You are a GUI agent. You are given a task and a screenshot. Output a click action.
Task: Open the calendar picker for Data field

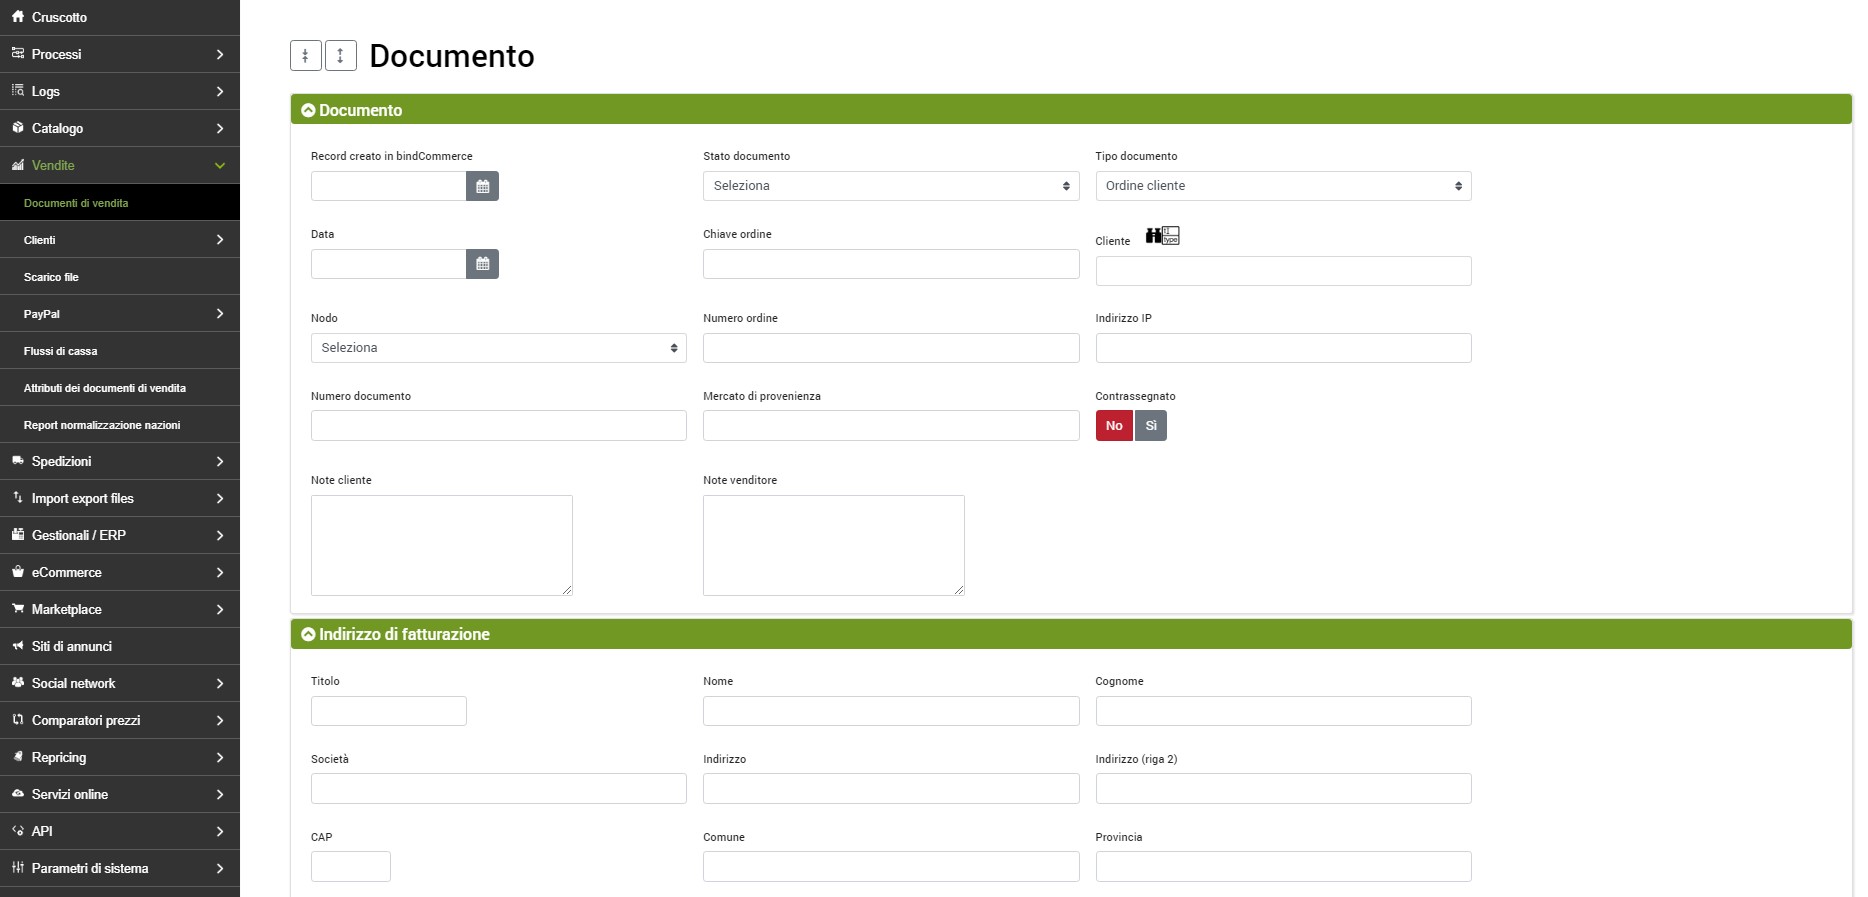(x=482, y=264)
